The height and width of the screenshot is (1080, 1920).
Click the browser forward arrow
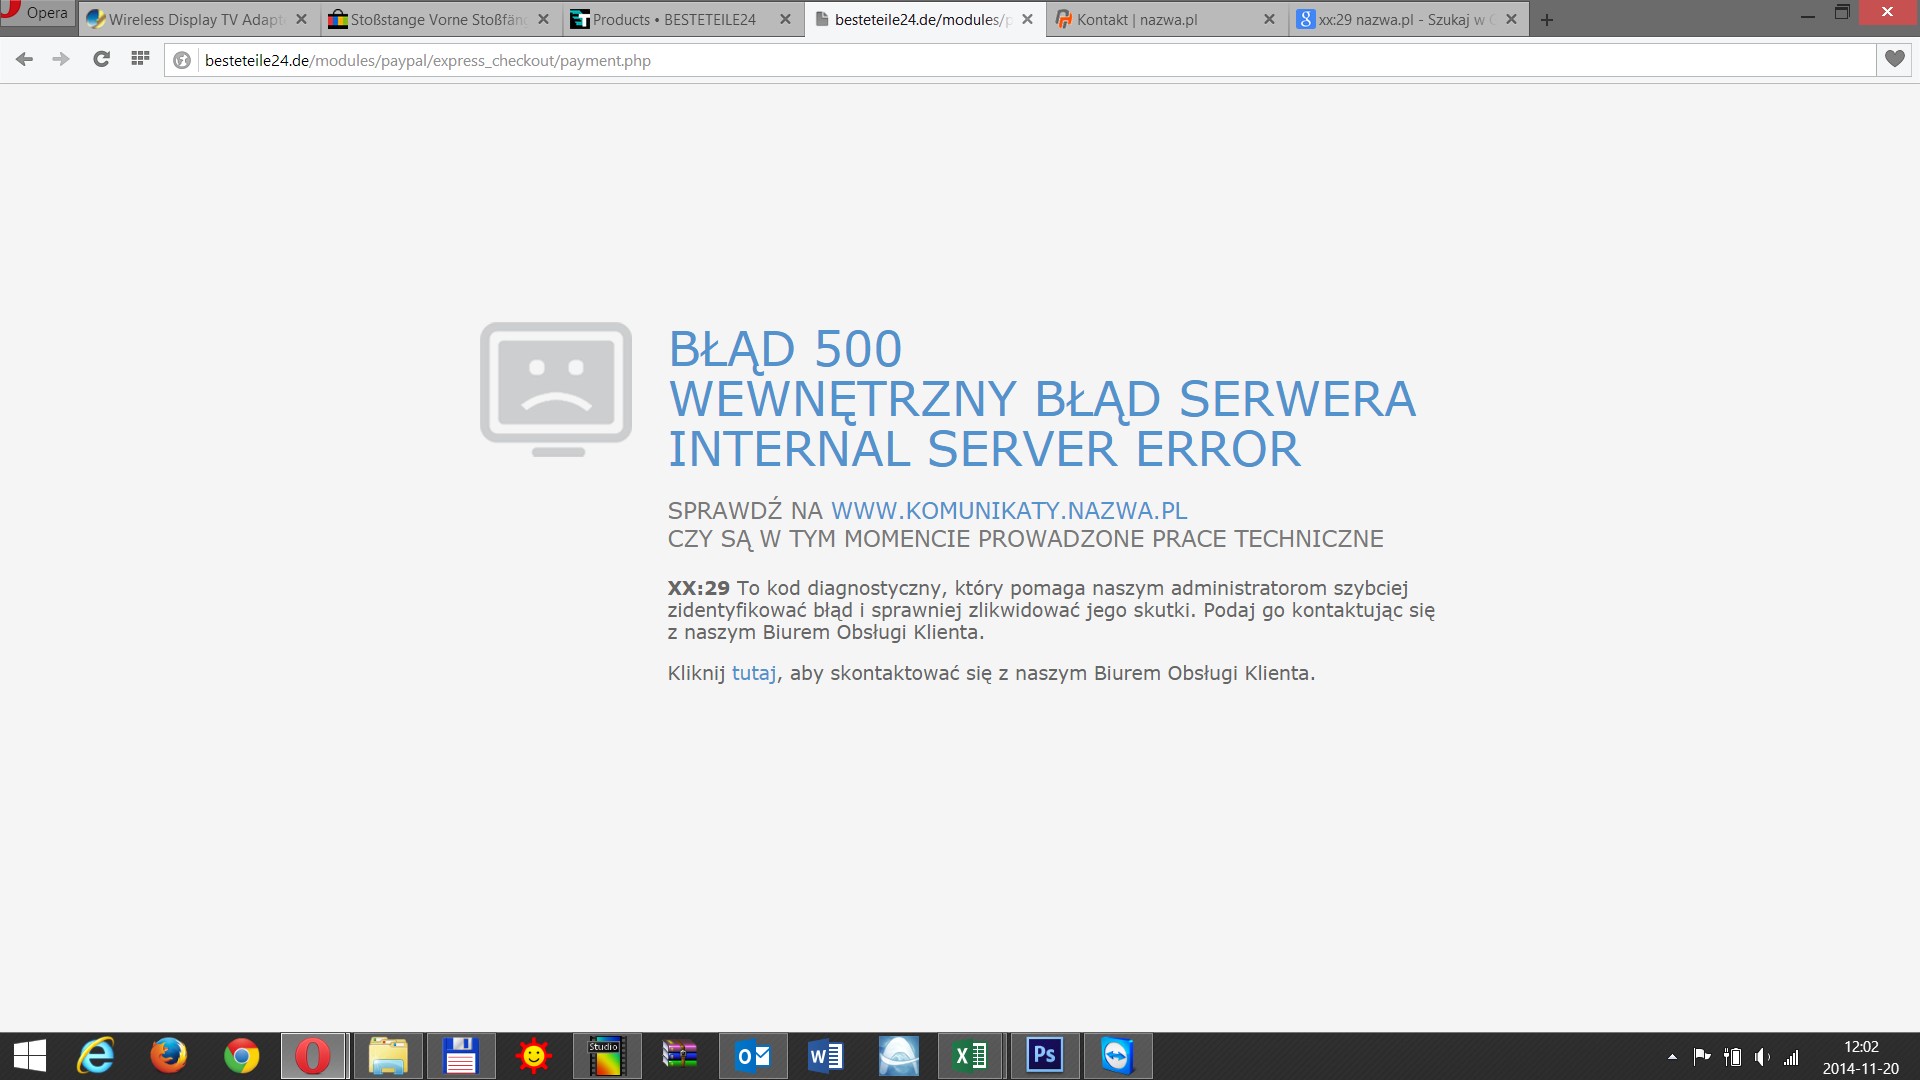(61, 60)
